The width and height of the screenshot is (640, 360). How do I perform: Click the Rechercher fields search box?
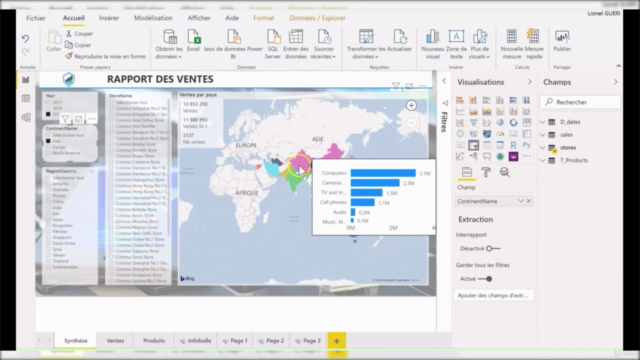pyautogui.click(x=580, y=102)
